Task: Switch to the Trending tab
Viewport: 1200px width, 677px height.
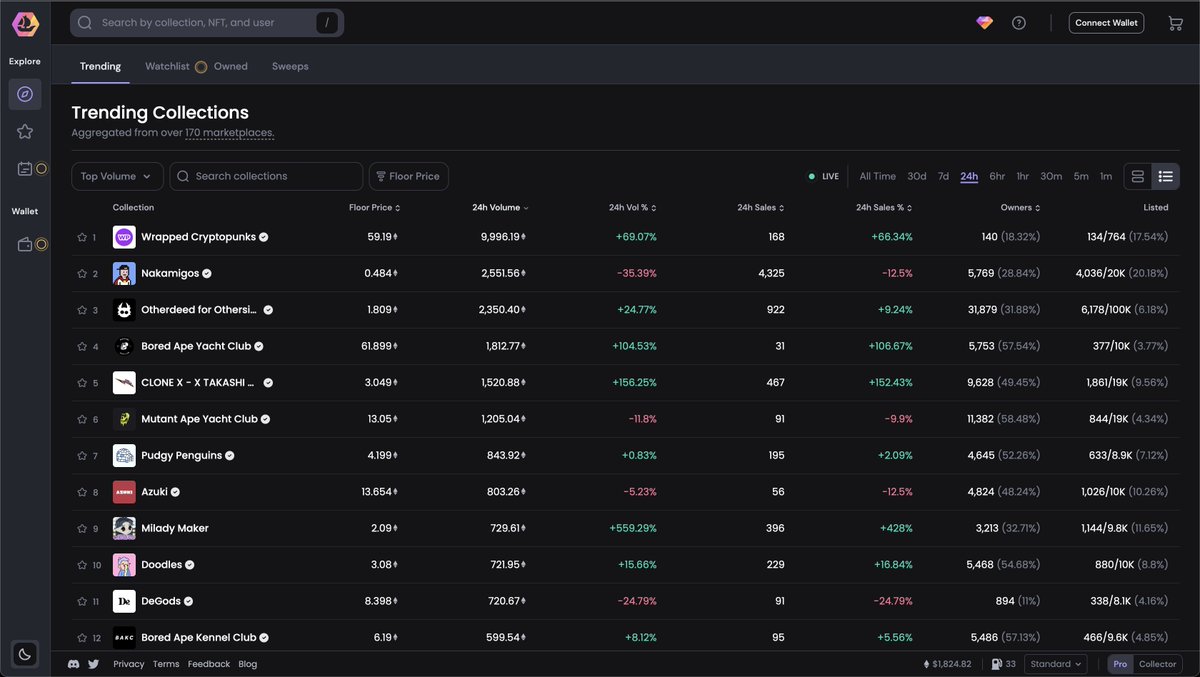Action: coord(100,66)
